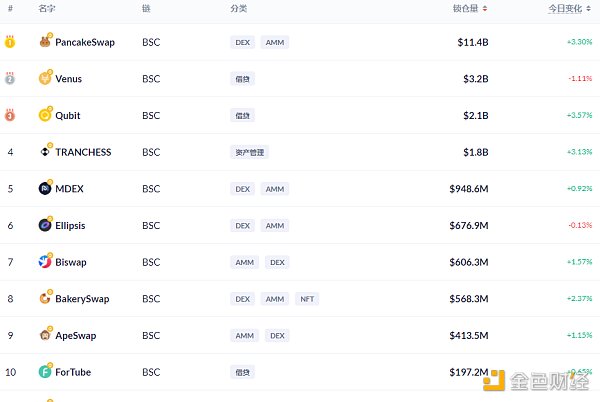Image resolution: width=600 pixels, height=402 pixels.
Task: Click the Venus logo icon
Action: pos(45,78)
